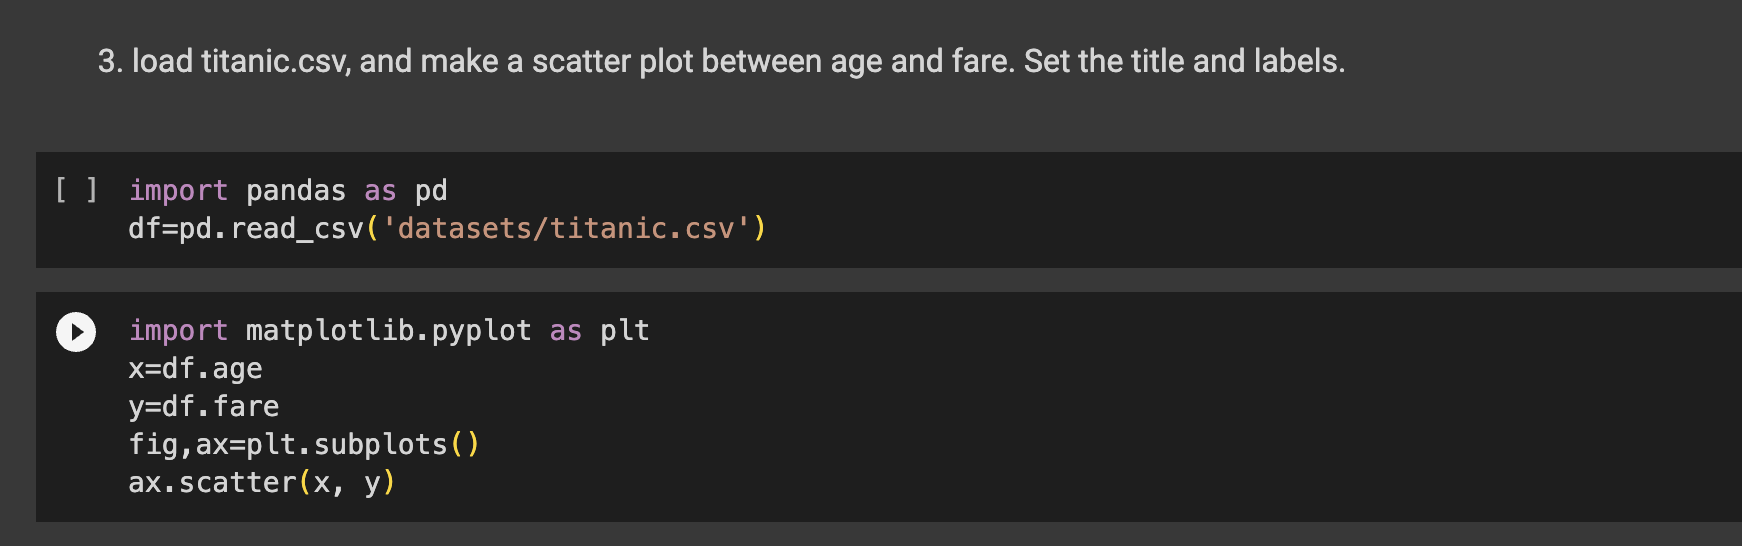Run the matplotlib scatter plot cell
This screenshot has width=1742, height=546.
[76, 332]
